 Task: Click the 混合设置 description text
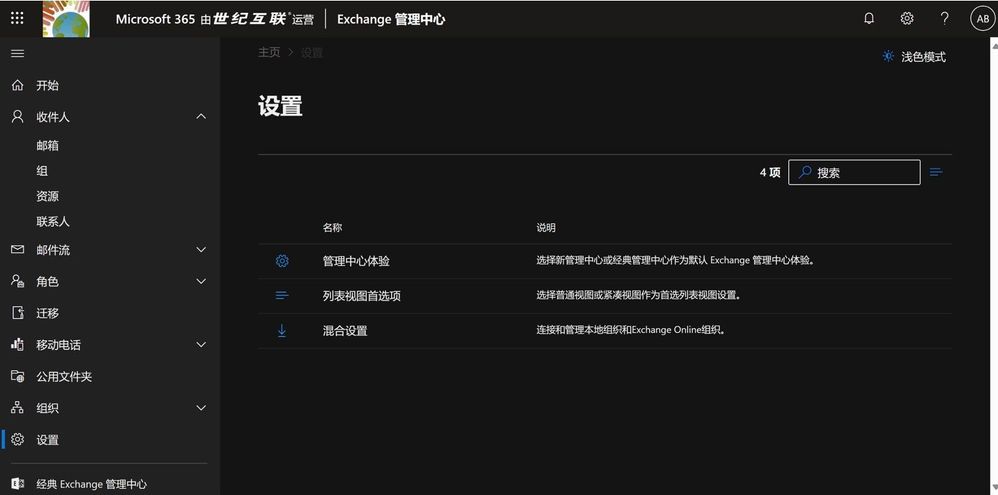click(631, 330)
